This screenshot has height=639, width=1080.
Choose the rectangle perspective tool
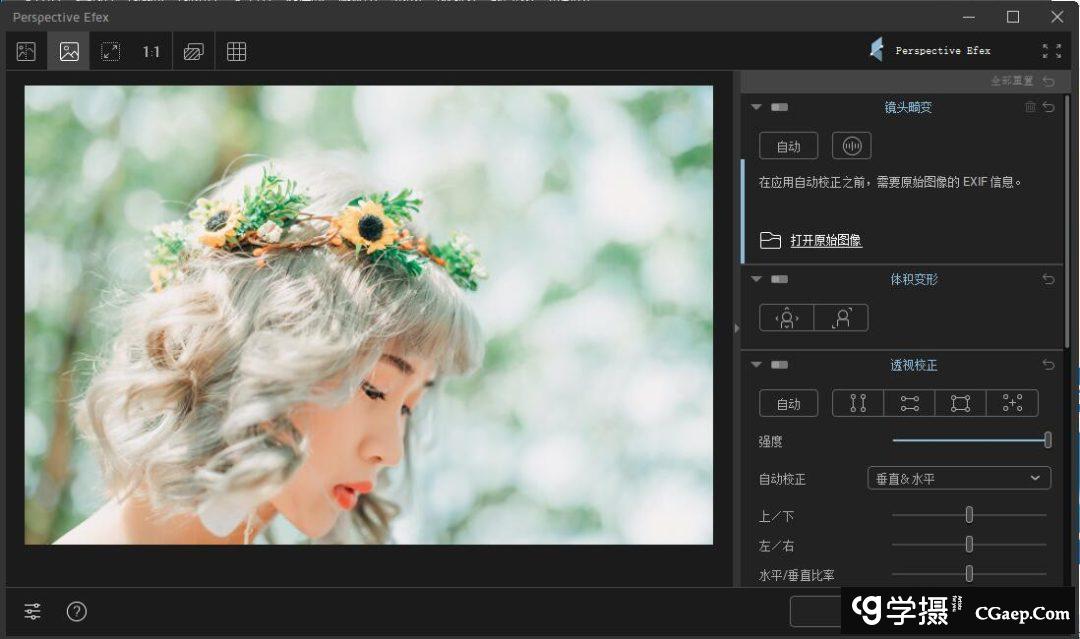click(960, 403)
